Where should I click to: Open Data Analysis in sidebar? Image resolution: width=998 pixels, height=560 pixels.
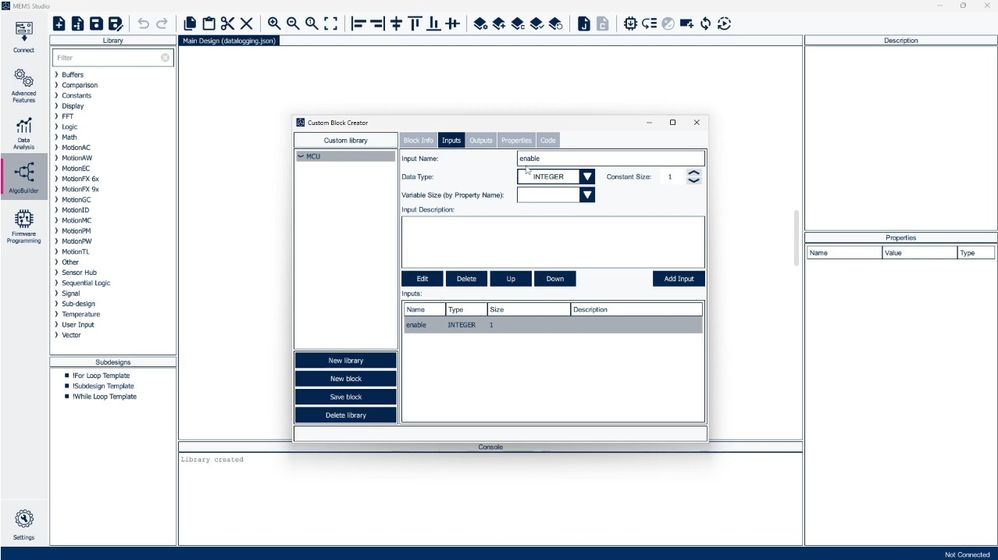point(24,134)
